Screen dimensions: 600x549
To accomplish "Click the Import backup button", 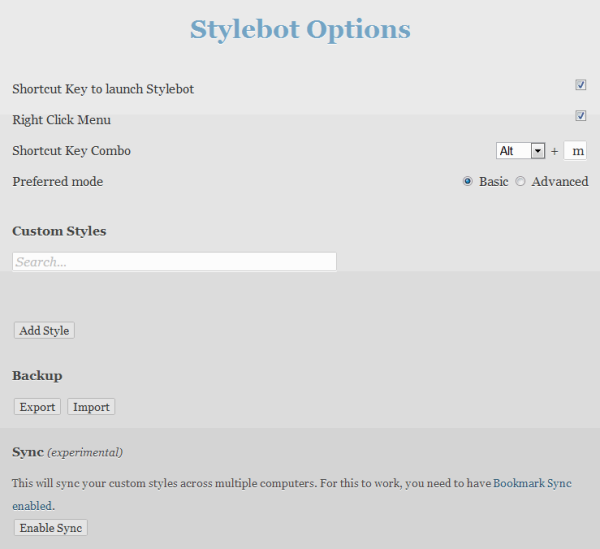I will coord(91,407).
